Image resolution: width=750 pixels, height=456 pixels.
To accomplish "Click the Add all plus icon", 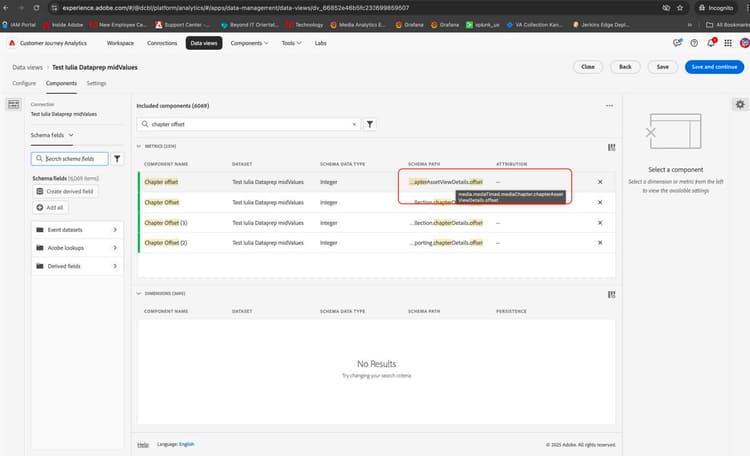I will coord(40,207).
